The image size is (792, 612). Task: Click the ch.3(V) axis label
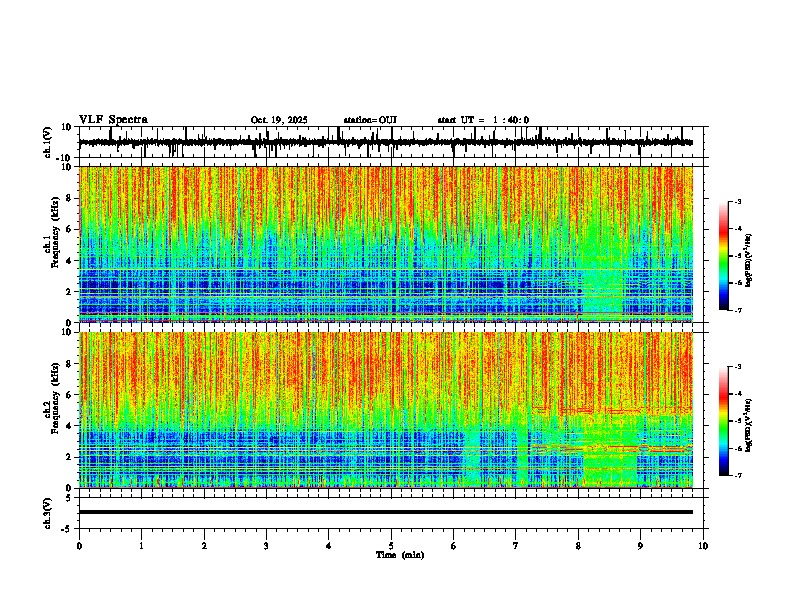(x=48, y=514)
